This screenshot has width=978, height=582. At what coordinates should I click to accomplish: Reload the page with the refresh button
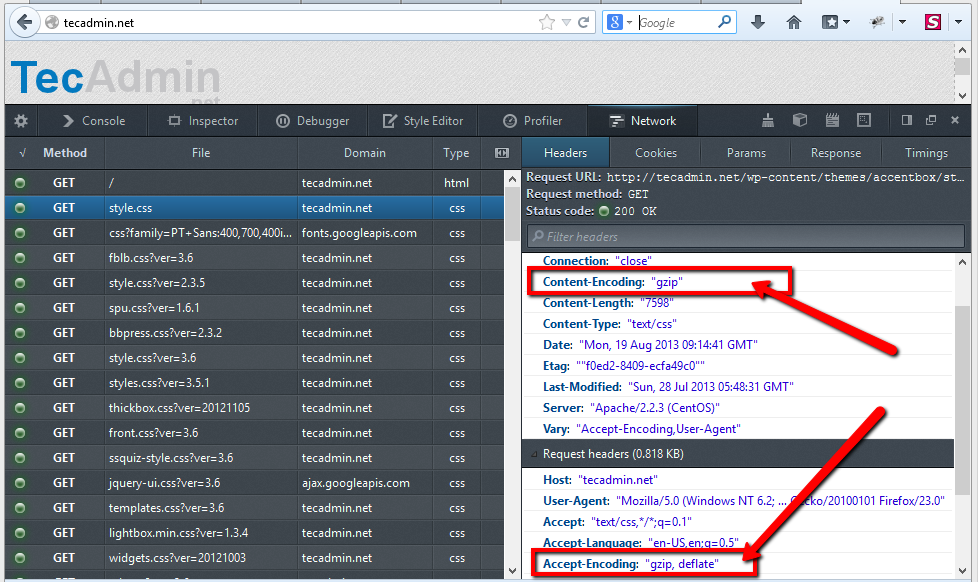[x=584, y=22]
